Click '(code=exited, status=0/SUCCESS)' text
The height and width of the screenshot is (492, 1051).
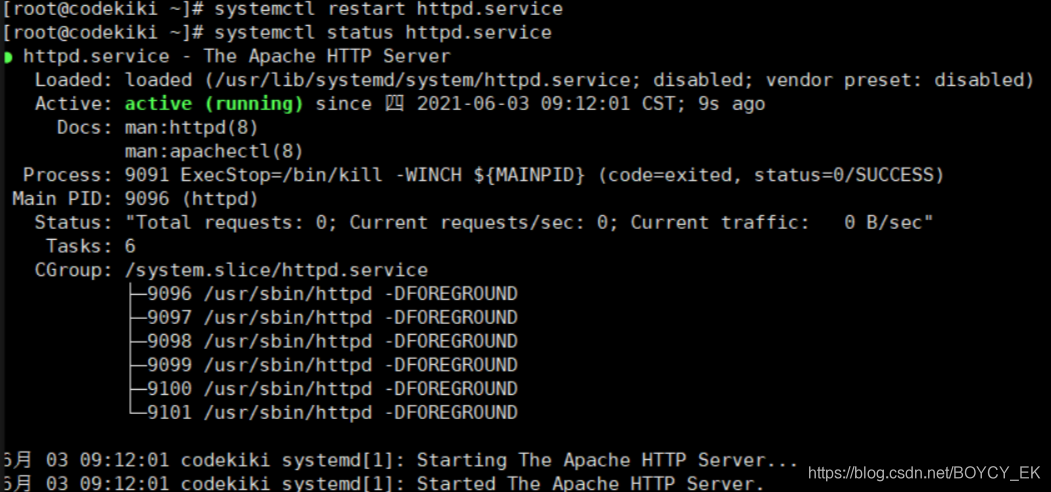[x=771, y=175]
